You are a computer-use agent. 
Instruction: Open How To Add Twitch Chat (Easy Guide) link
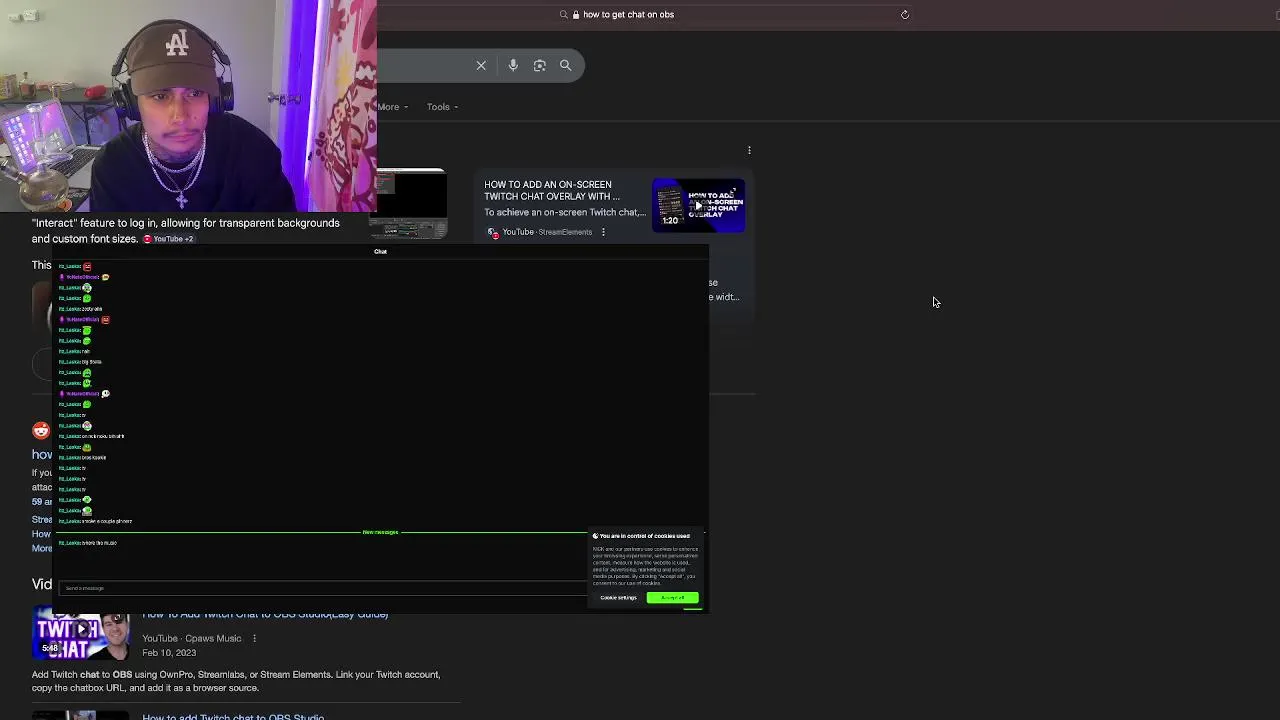point(265,614)
